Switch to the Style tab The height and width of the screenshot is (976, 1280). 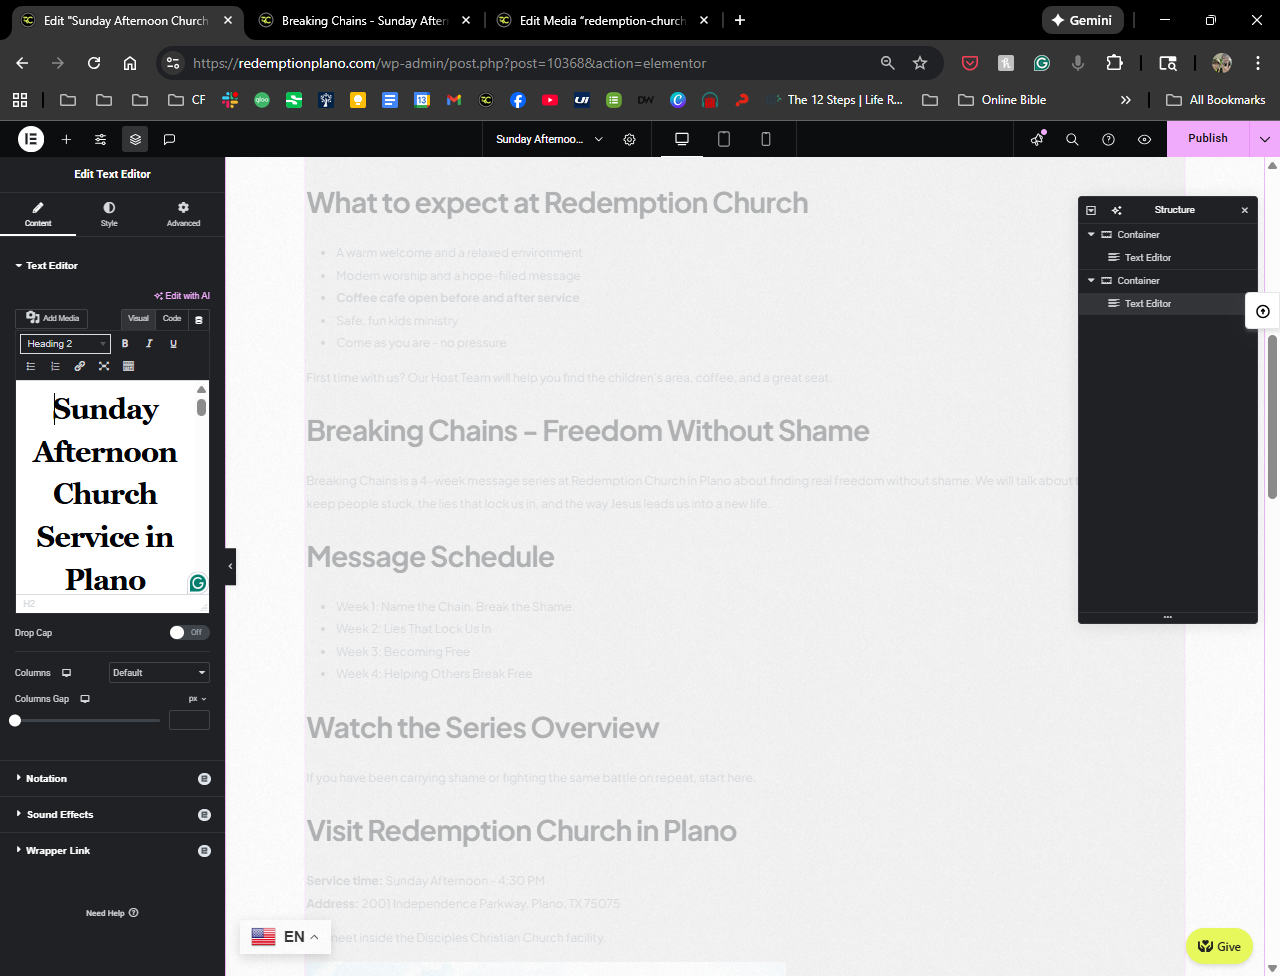tap(109, 214)
